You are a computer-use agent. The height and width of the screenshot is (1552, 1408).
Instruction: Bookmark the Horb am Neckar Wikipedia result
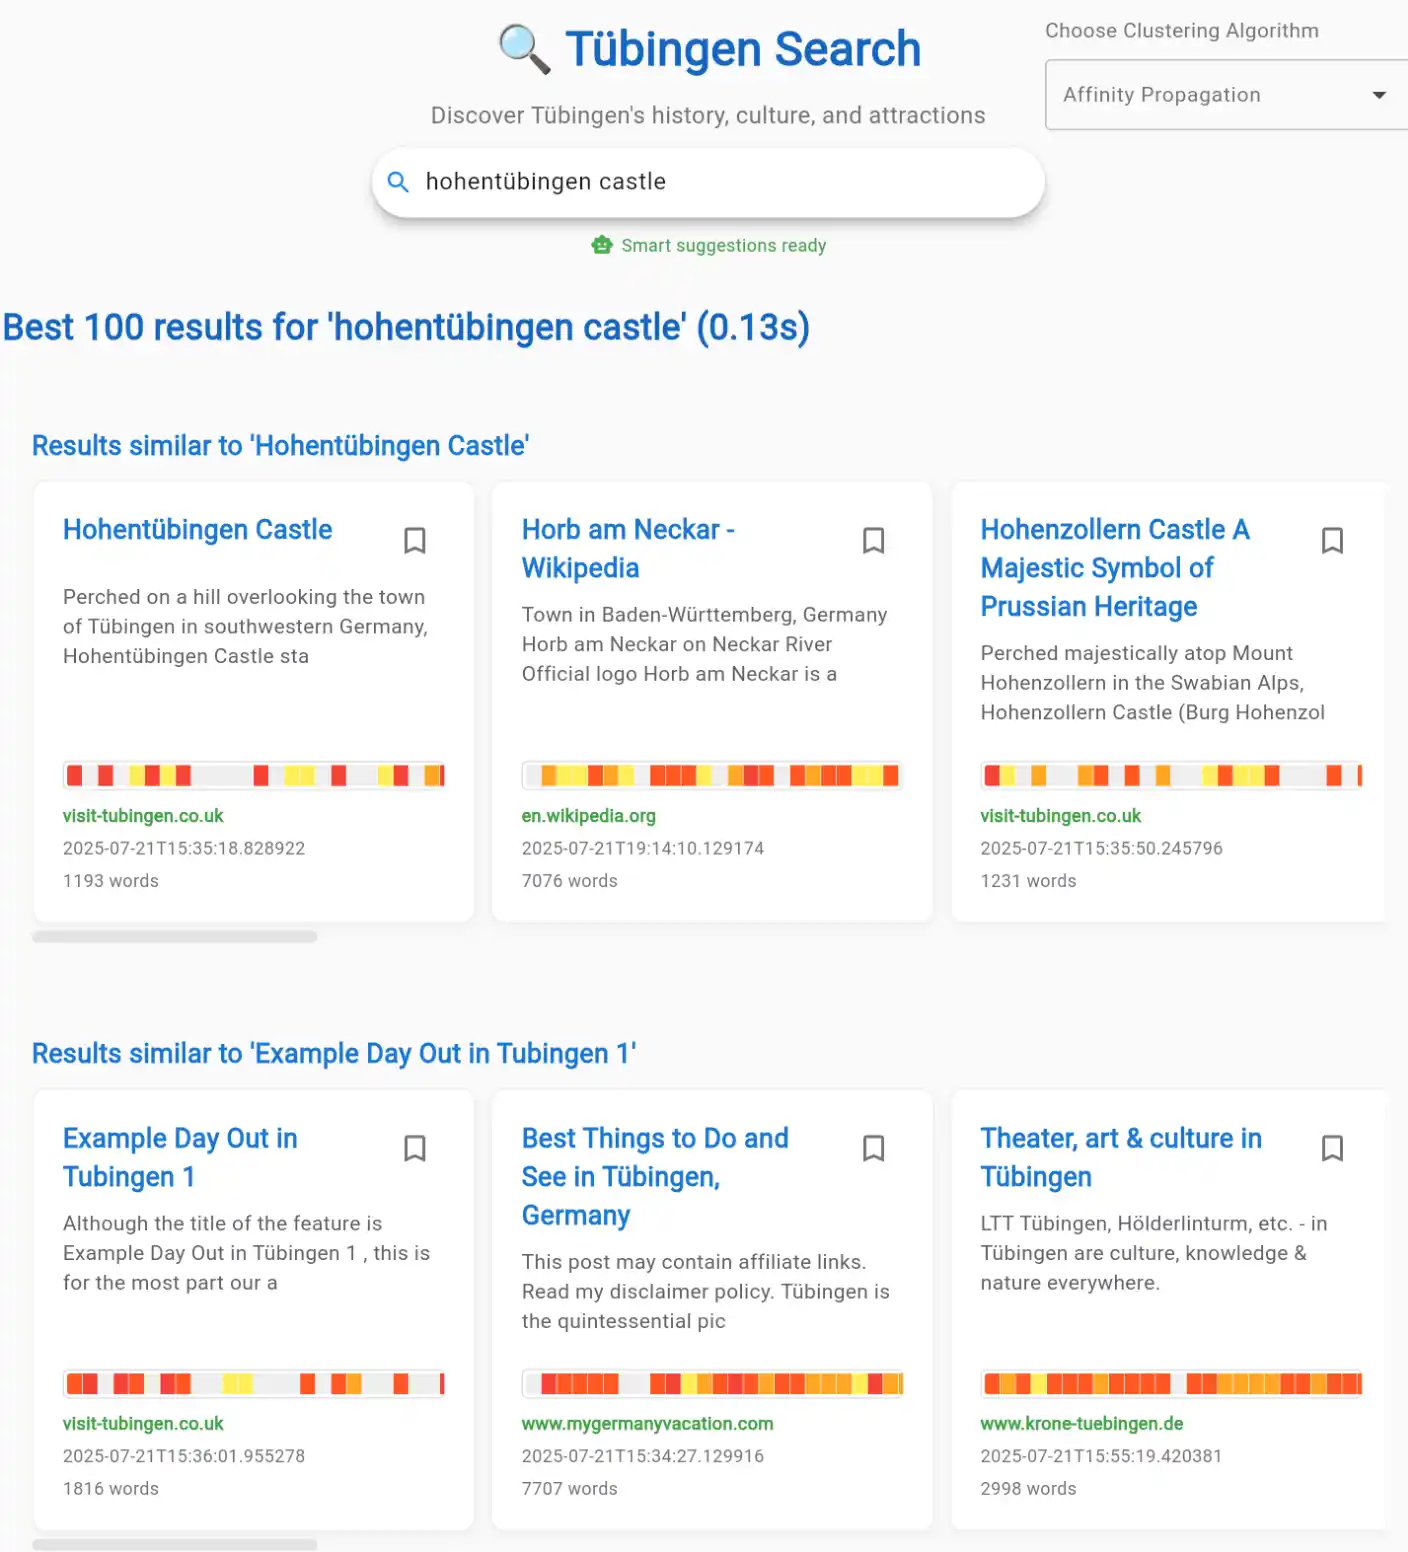(873, 541)
